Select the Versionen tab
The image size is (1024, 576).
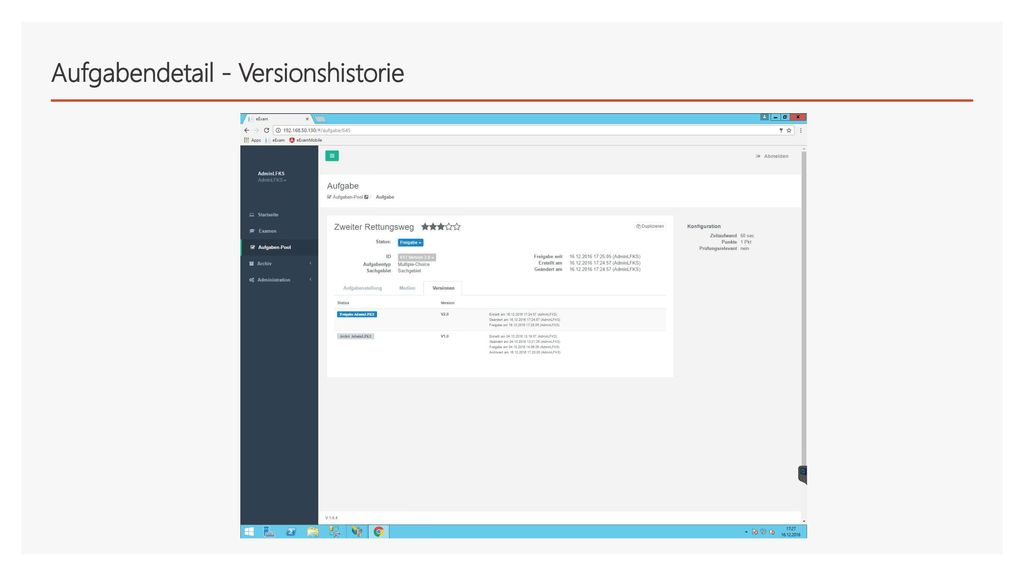(x=443, y=288)
